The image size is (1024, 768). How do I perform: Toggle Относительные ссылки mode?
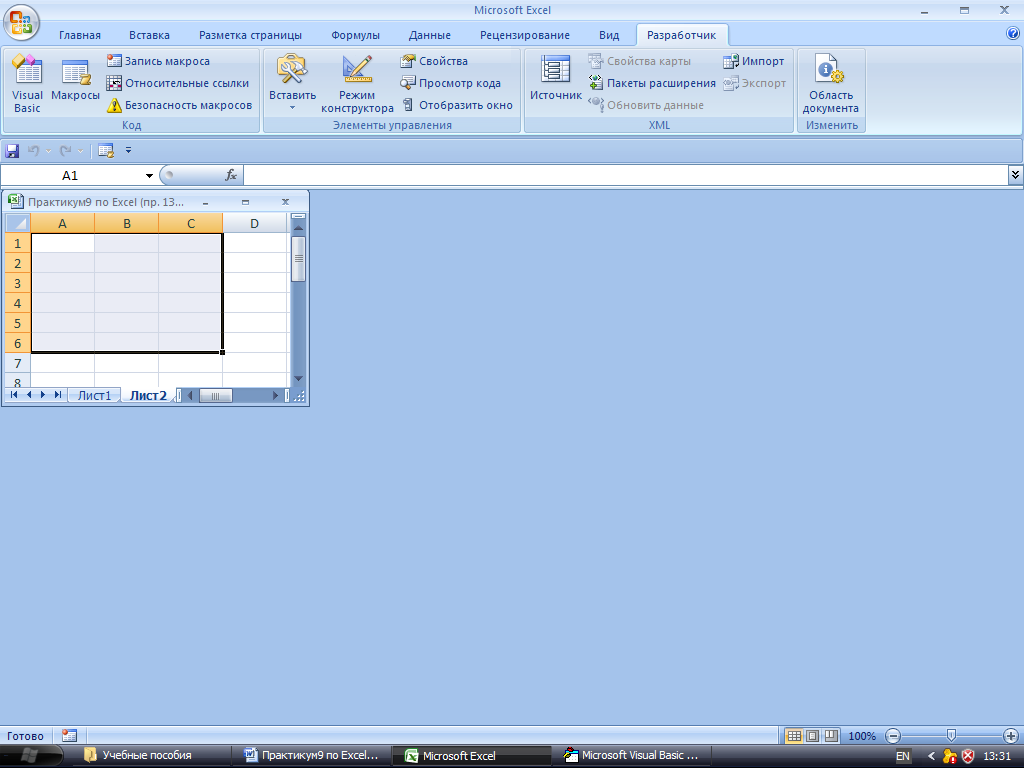click(178, 83)
